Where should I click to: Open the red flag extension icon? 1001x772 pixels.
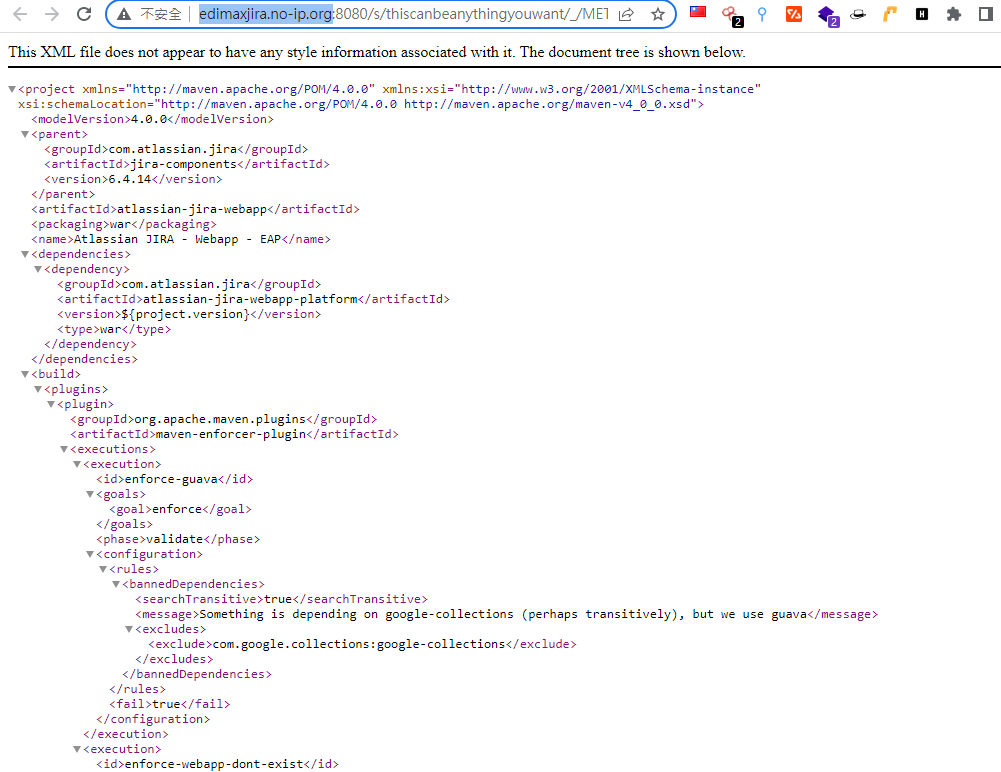click(x=698, y=12)
